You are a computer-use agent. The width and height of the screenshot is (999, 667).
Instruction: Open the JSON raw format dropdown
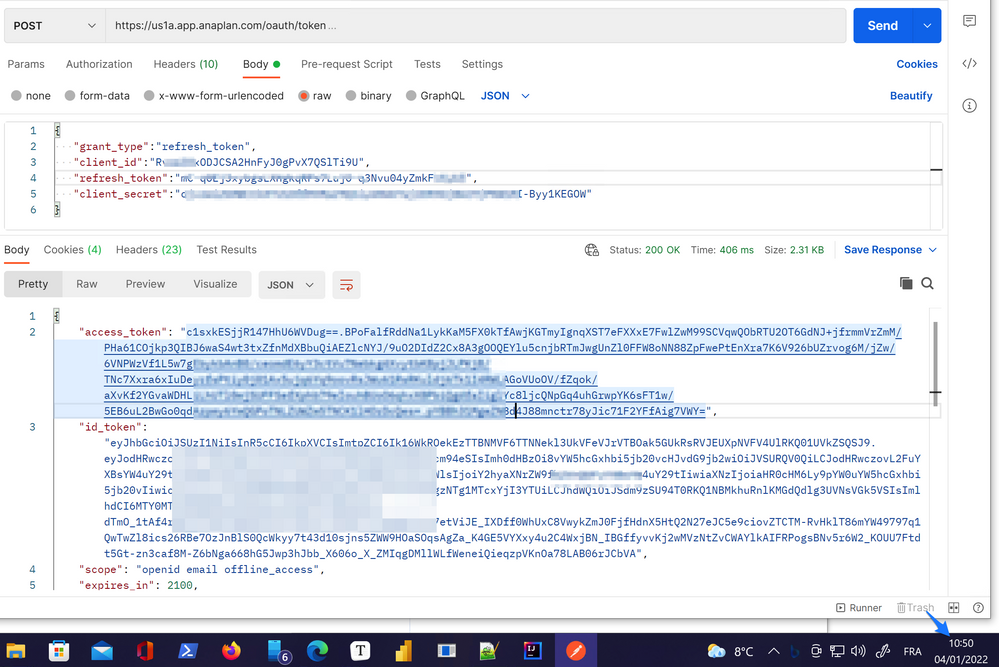coord(505,96)
